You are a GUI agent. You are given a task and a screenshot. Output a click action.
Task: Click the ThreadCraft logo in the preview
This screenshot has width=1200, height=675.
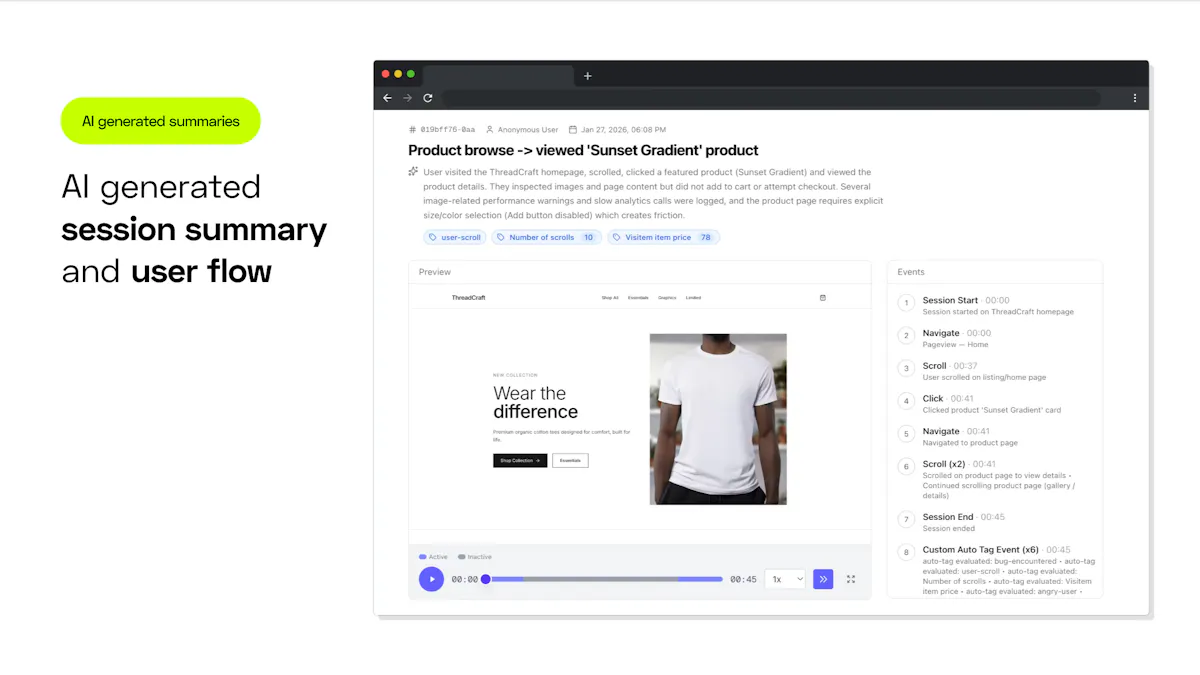(468, 297)
